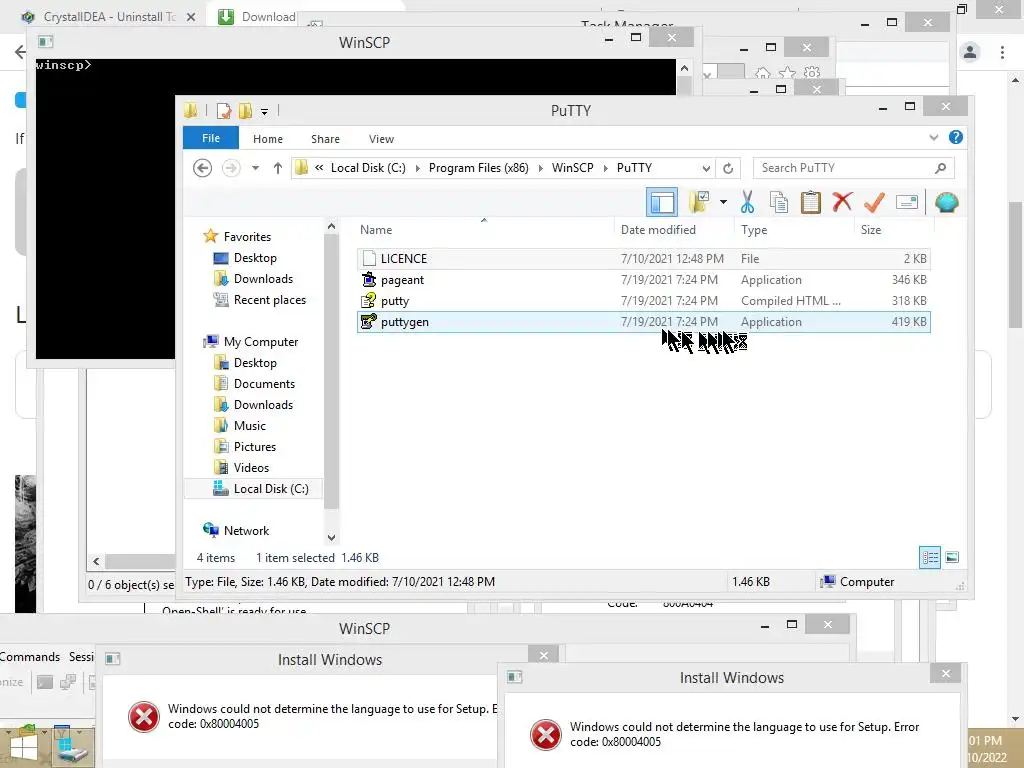
Task: Select the puttygen application file
Action: [x=643, y=321]
